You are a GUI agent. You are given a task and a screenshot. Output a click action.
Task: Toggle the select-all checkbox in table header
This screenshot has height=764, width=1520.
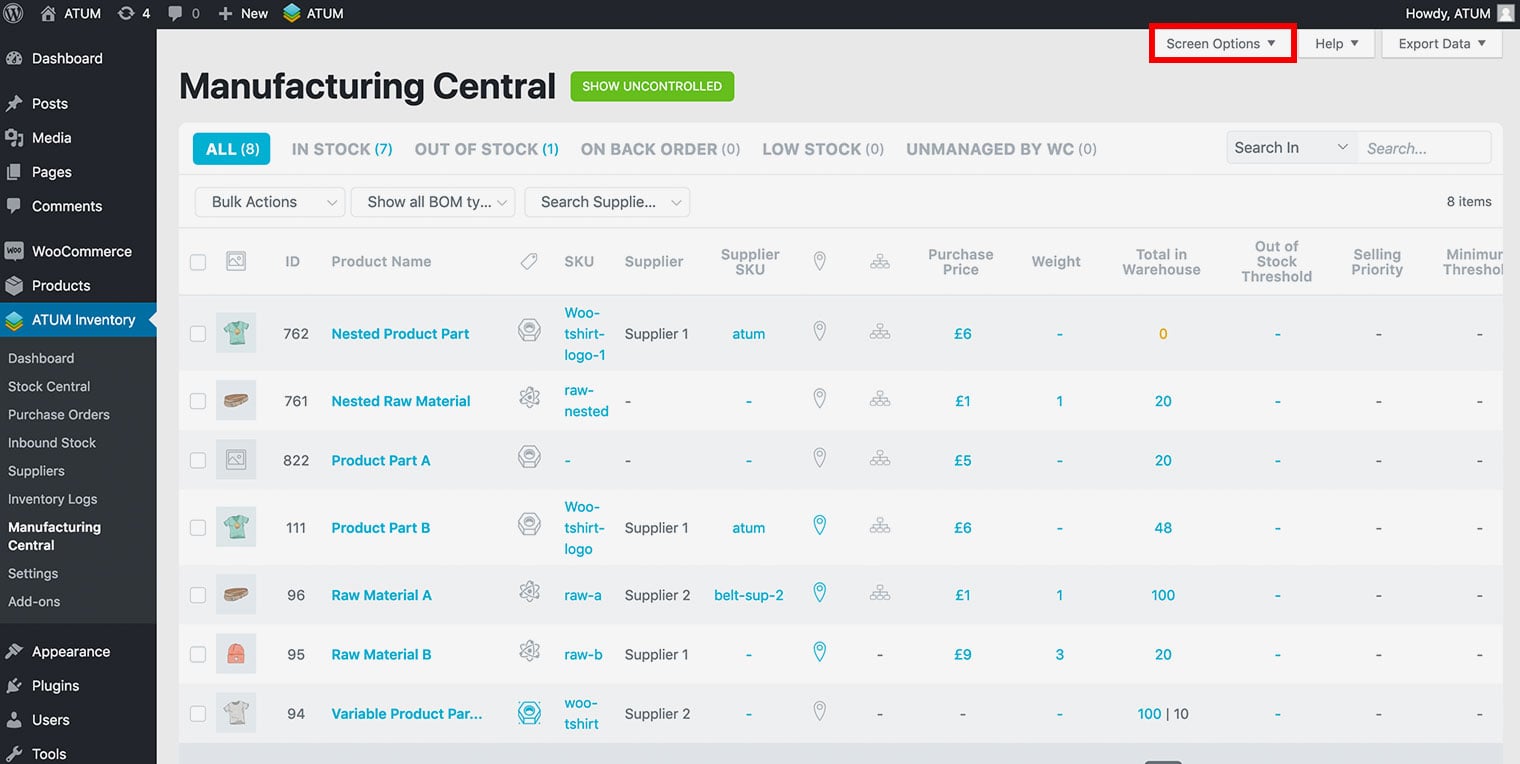click(x=198, y=262)
